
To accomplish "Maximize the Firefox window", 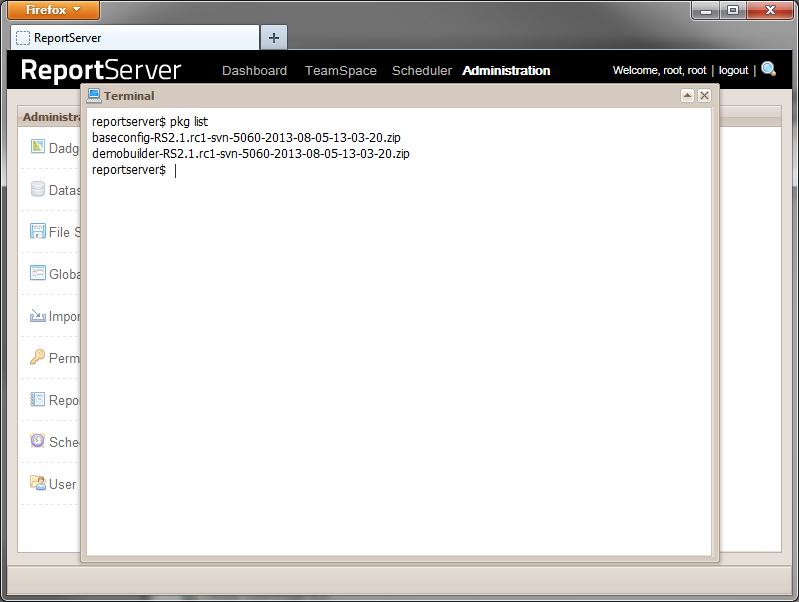I will (733, 10).
